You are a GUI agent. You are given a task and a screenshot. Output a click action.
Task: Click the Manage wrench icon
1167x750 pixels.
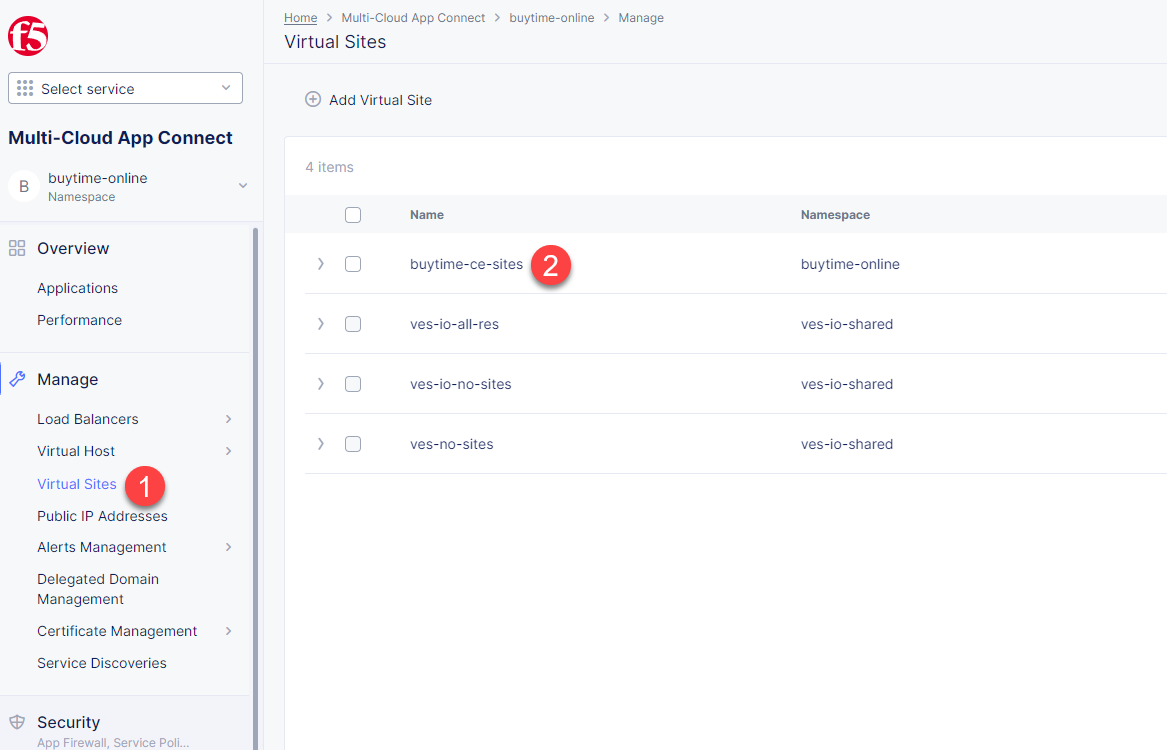coord(17,379)
